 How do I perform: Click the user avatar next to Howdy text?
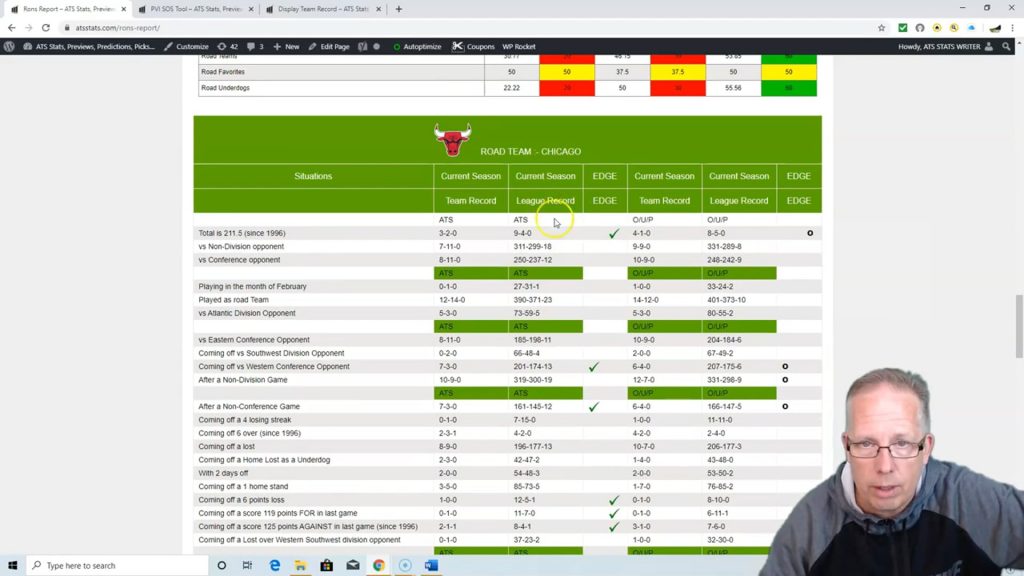point(989,46)
